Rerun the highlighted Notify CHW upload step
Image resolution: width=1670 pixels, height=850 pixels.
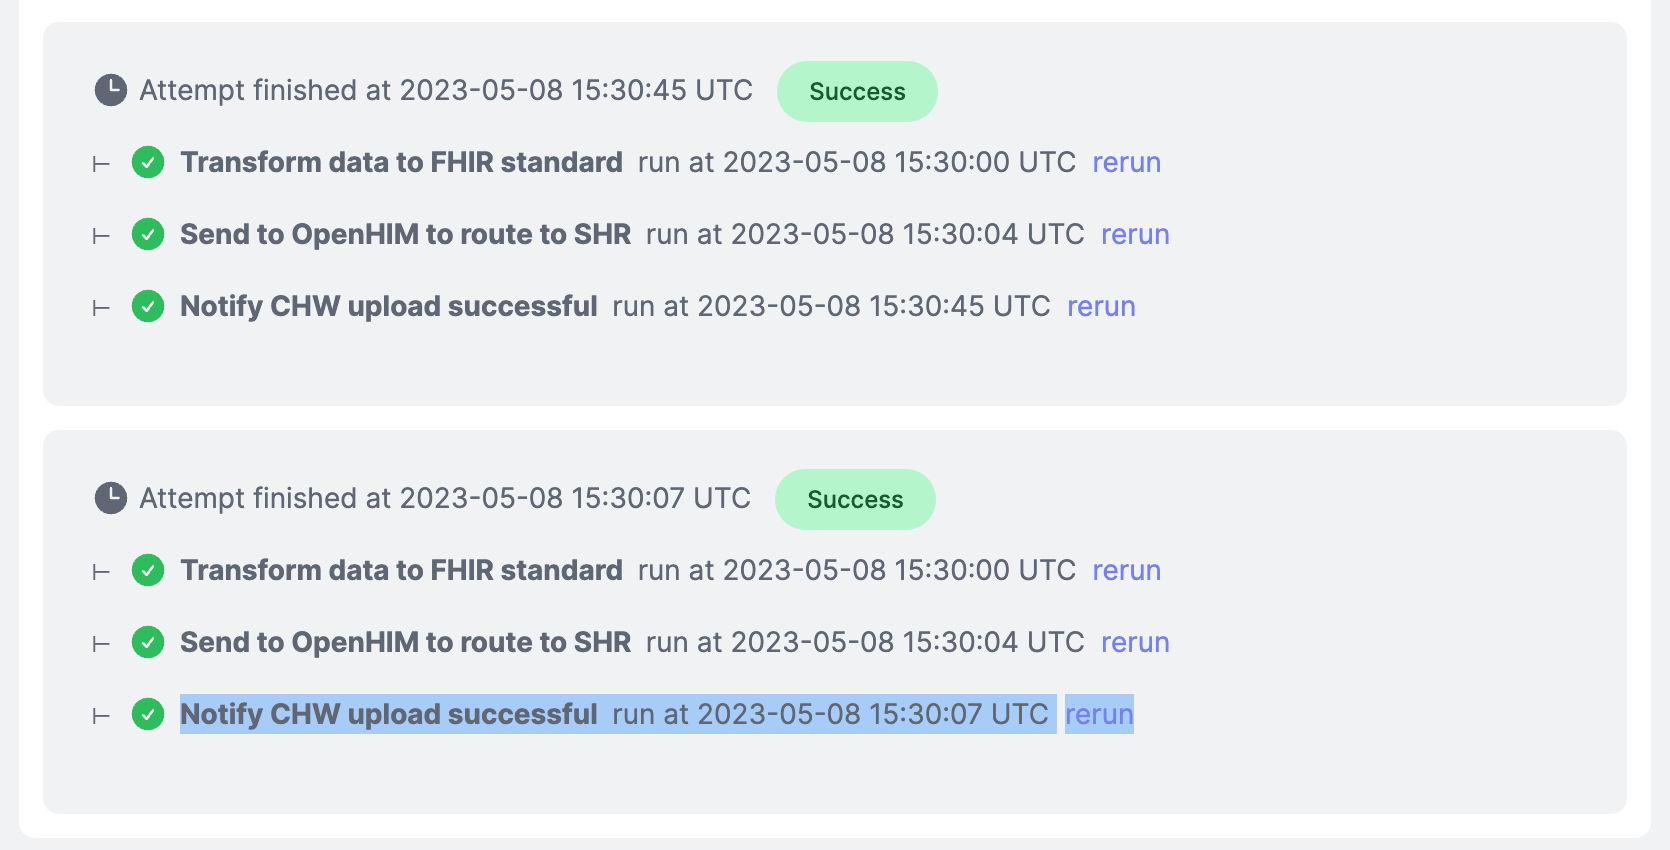[1099, 714]
